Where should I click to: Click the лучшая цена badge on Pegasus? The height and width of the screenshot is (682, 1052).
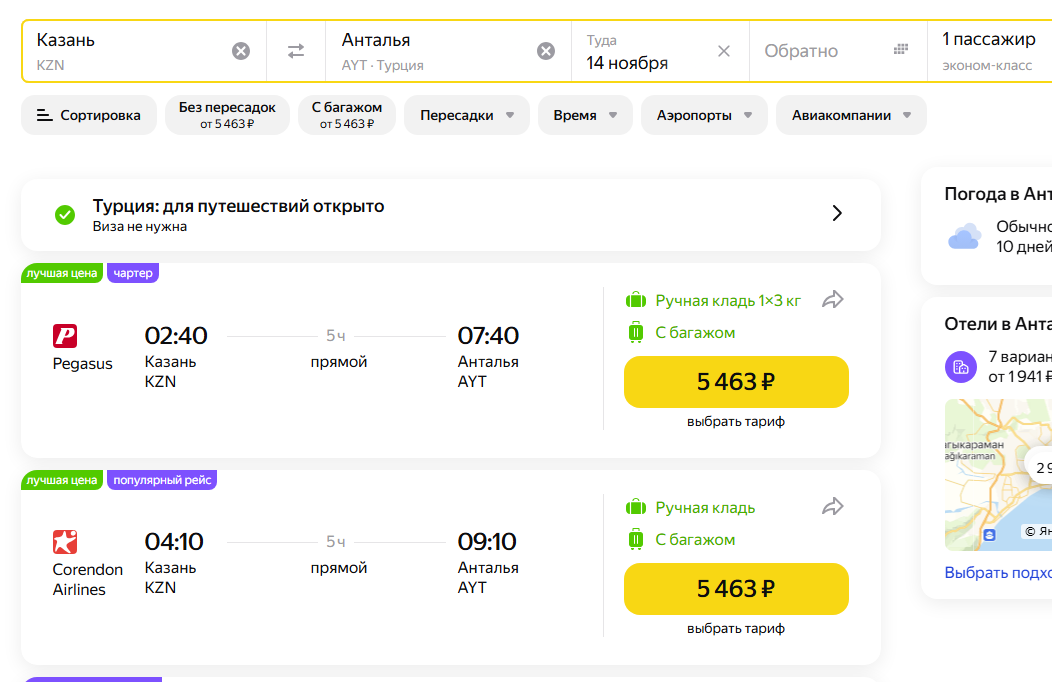click(x=62, y=273)
